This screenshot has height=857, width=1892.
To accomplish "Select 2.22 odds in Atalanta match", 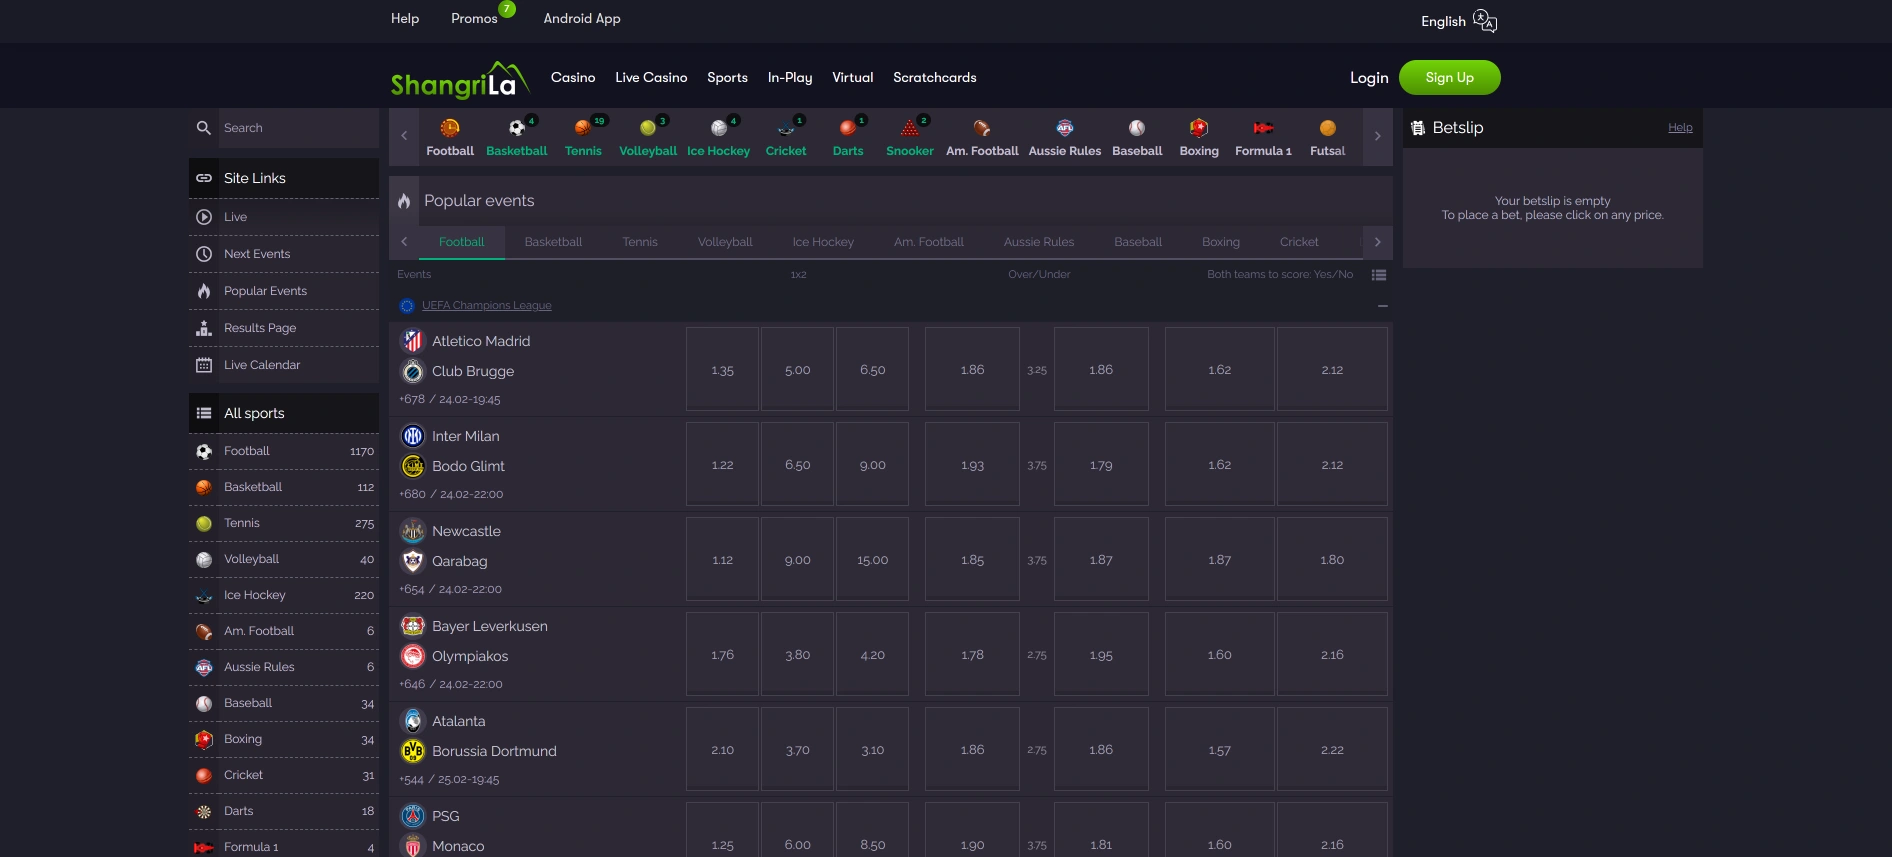I will coord(1332,749).
